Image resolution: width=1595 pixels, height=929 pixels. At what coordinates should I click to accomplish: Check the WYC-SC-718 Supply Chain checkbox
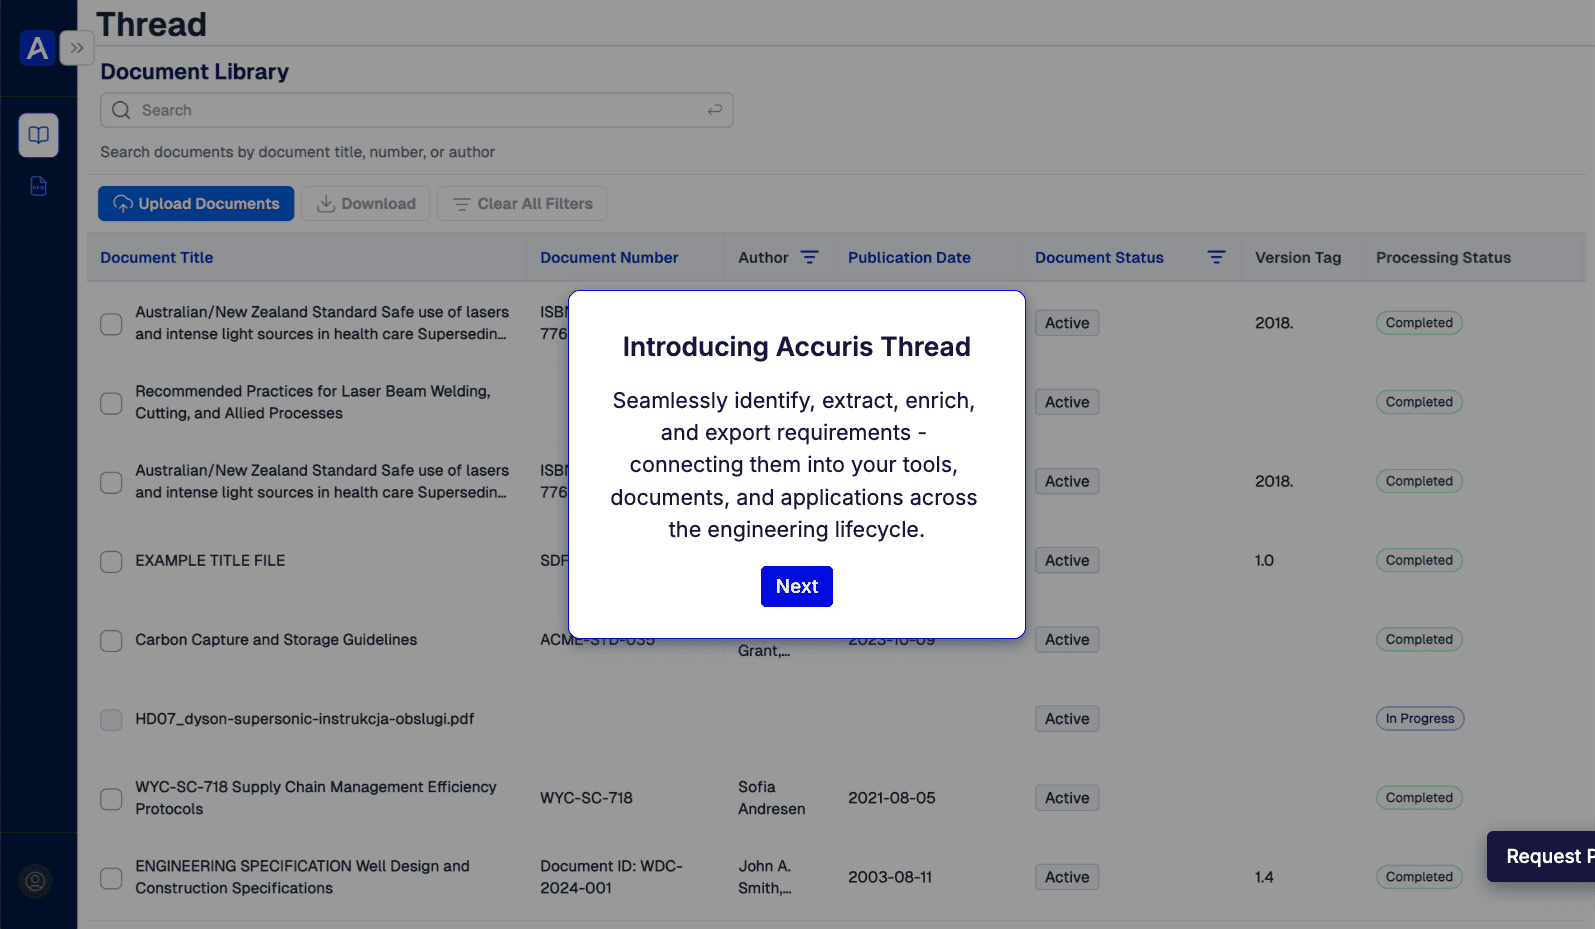(x=111, y=799)
